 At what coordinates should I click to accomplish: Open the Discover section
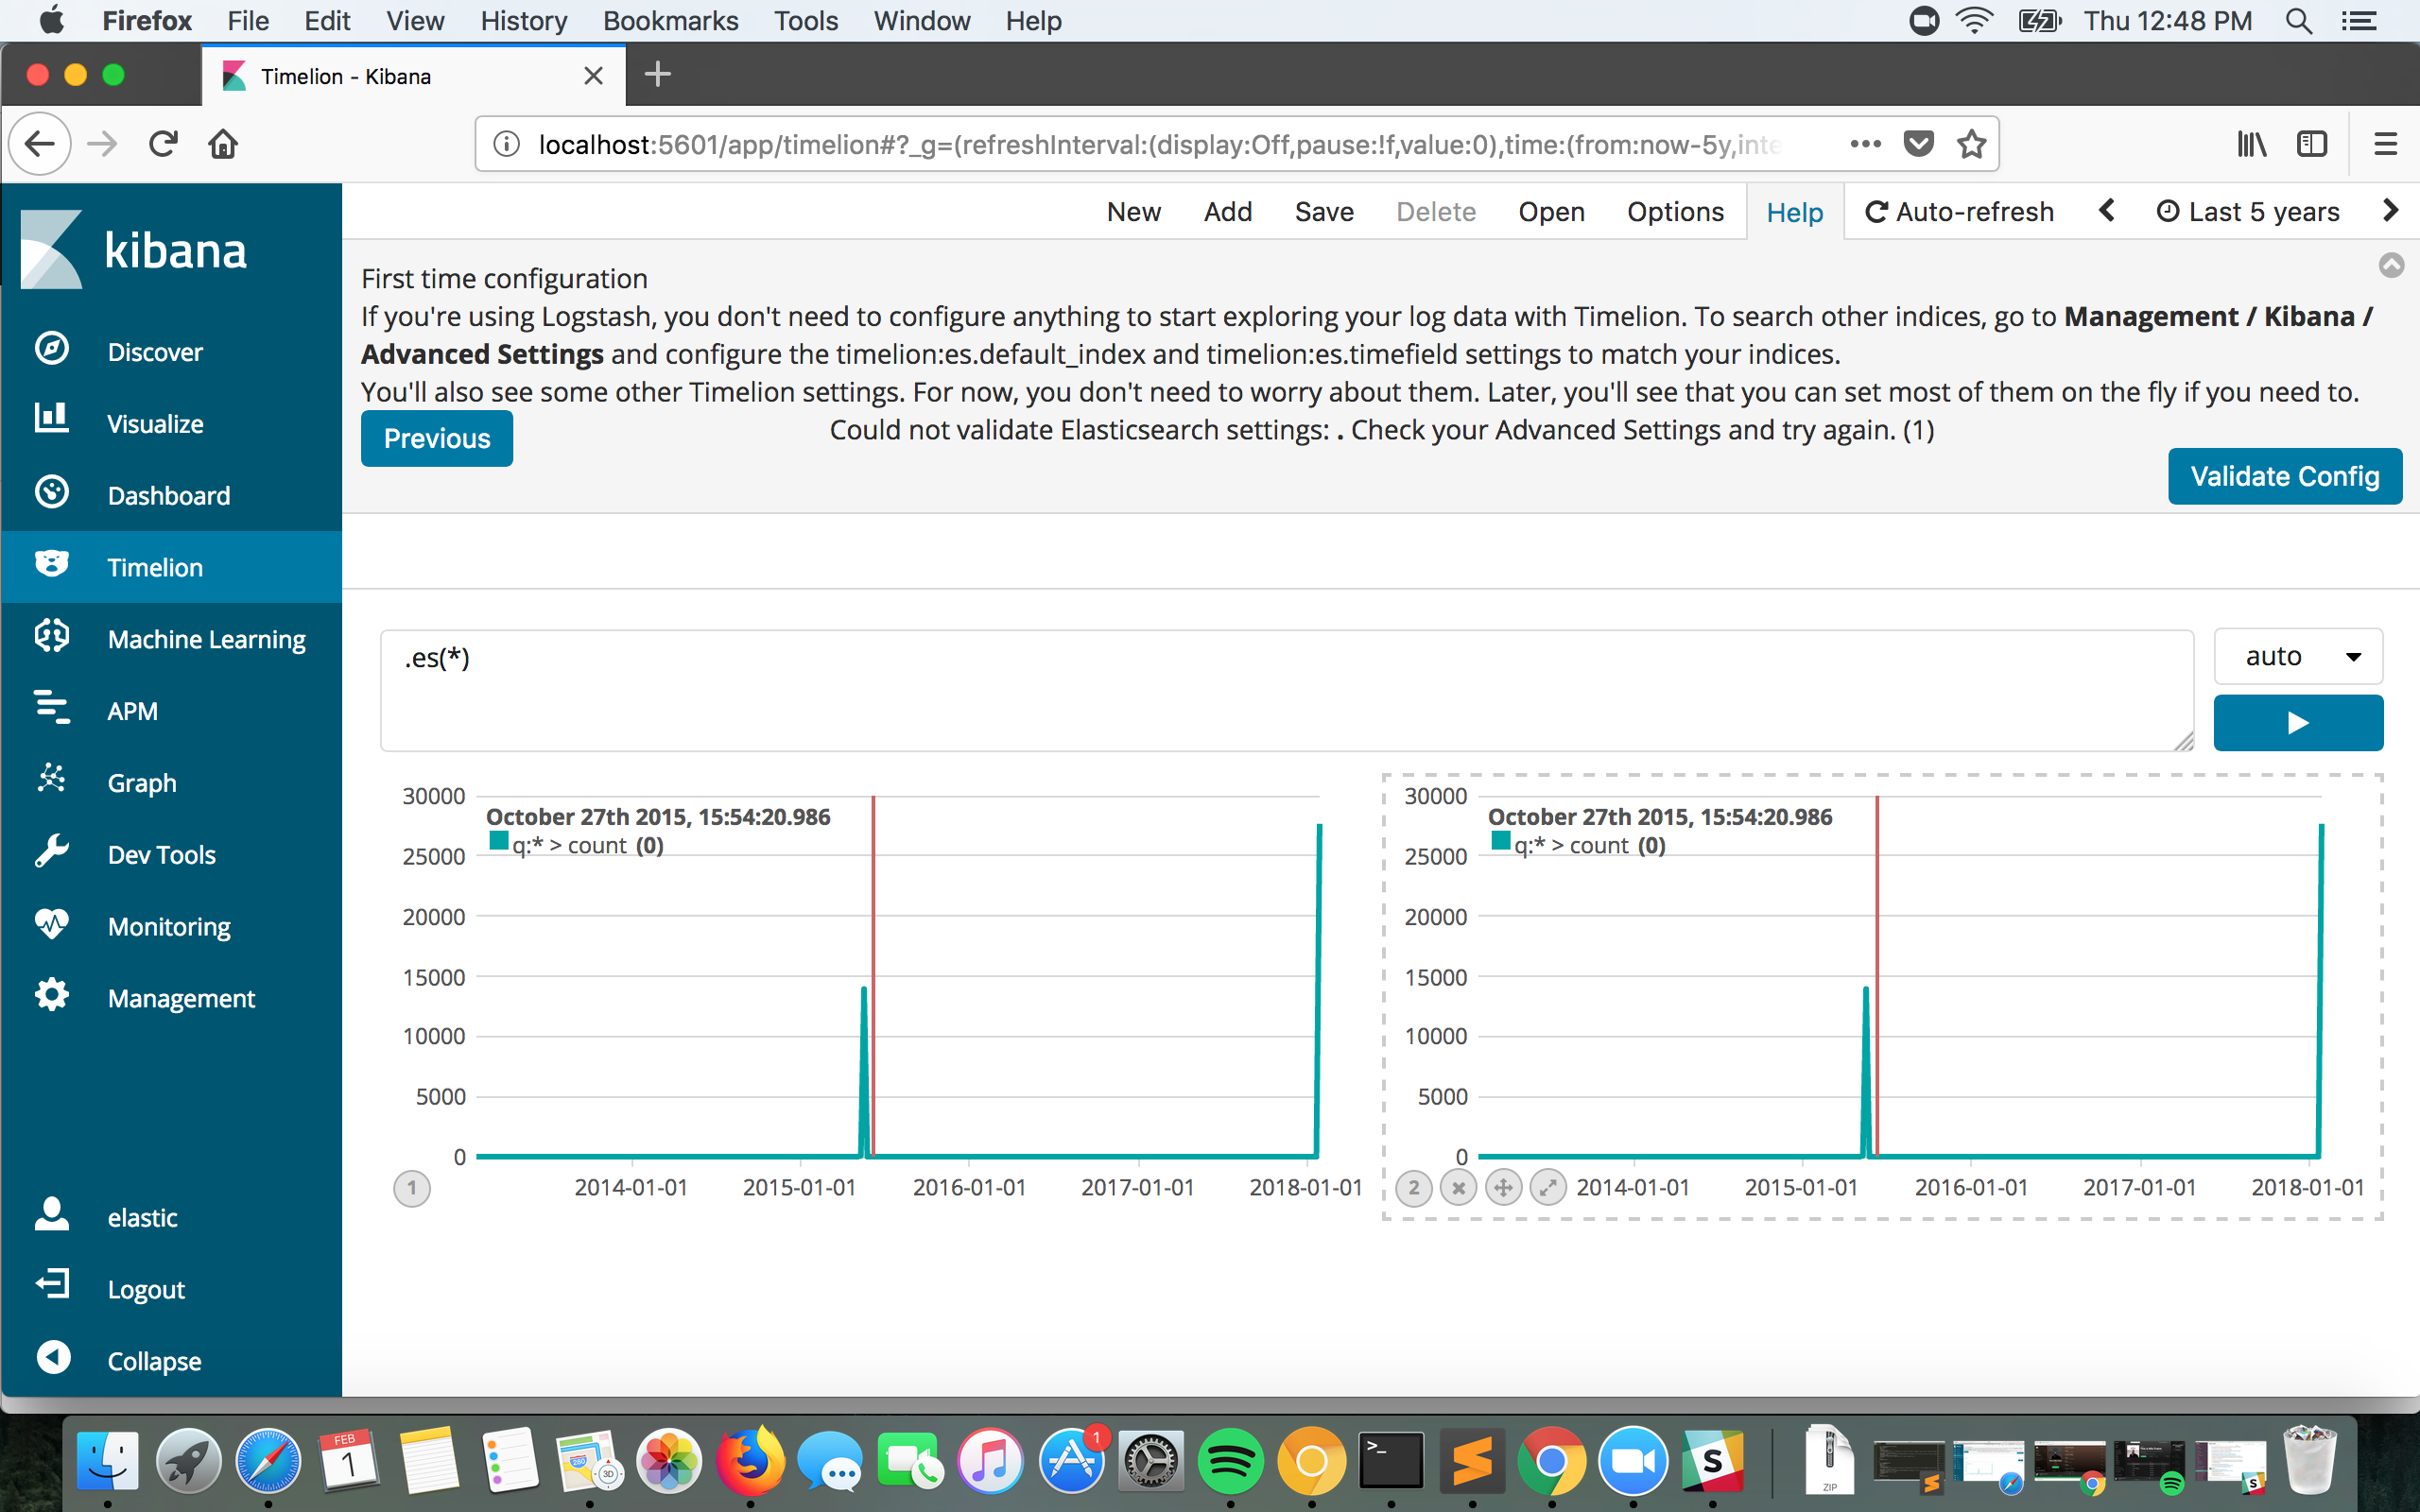(x=155, y=351)
